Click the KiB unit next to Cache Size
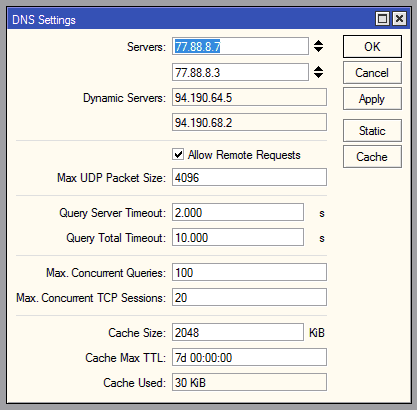 click(x=317, y=333)
